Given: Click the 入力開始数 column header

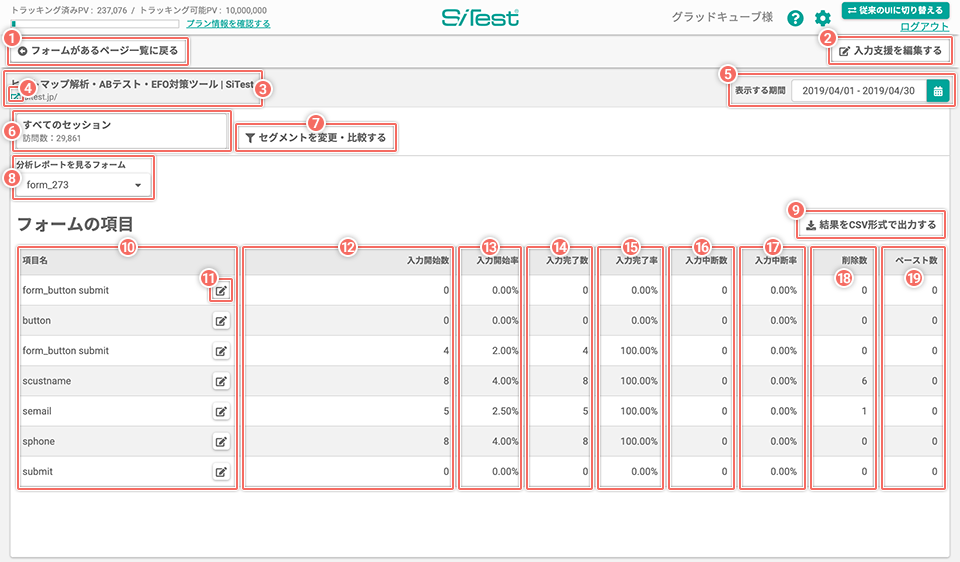Looking at the screenshot, I should 428,260.
